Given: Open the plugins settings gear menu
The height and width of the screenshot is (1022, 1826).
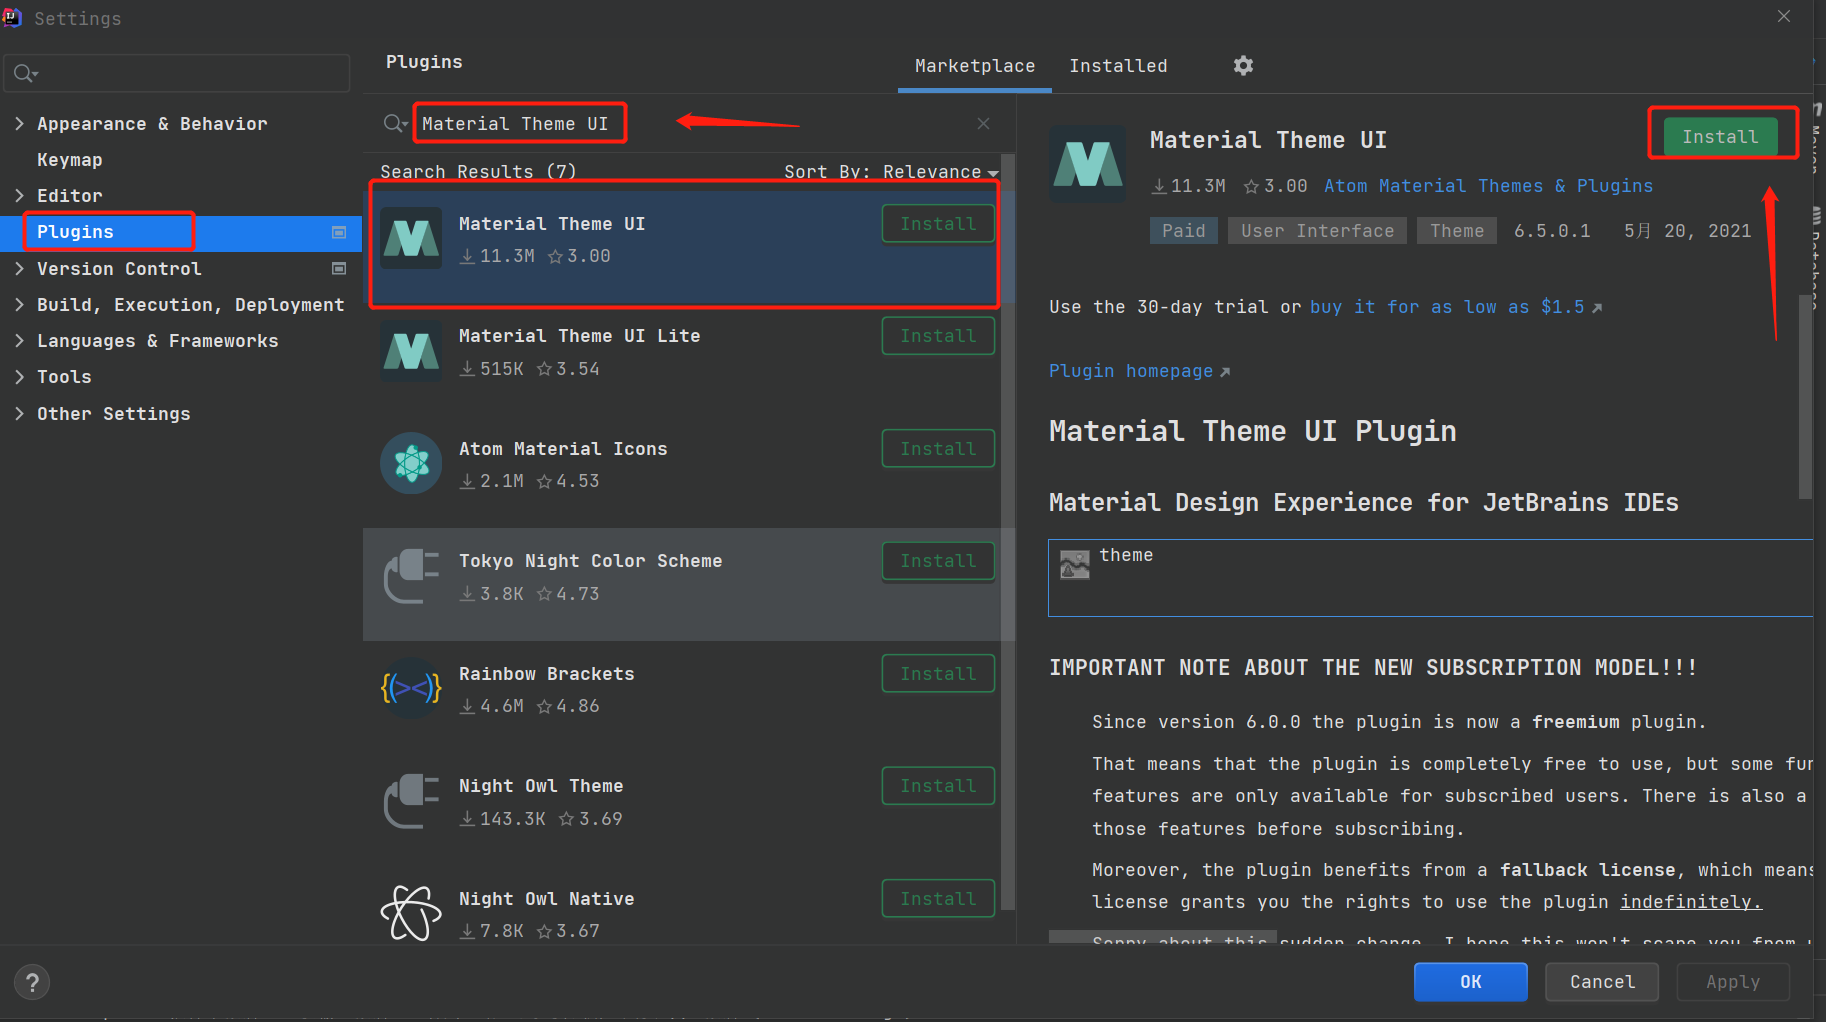Looking at the screenshot, I should [x=1243, y=66].
